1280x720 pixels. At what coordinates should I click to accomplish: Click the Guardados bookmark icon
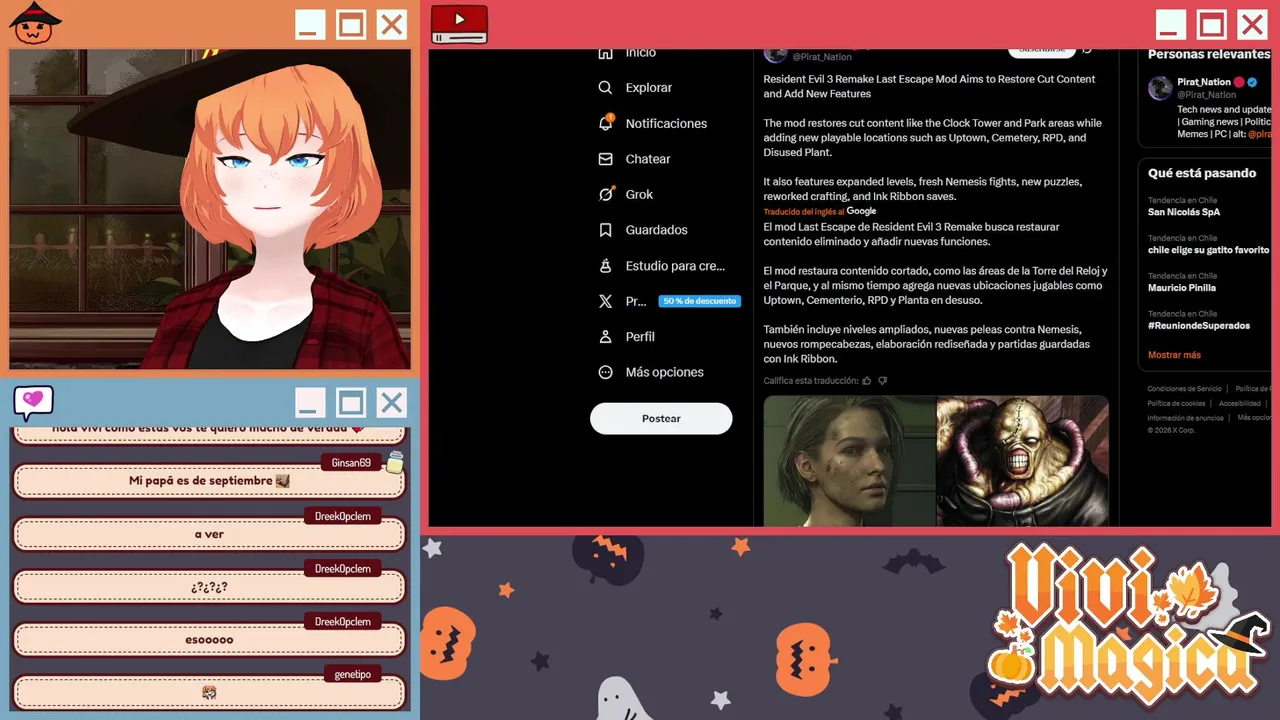tap(605, 230)
